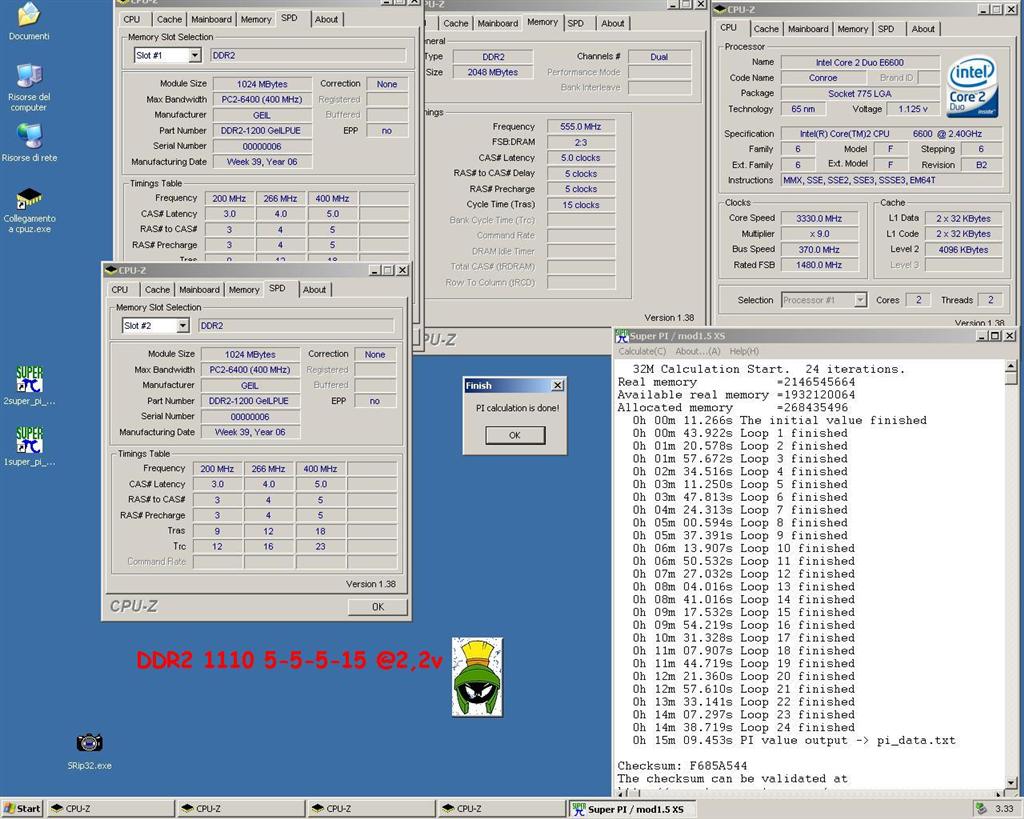1024x819 pixels.
Task: Click the Intel Core 2 Duo logo
Action: [972, 86]
